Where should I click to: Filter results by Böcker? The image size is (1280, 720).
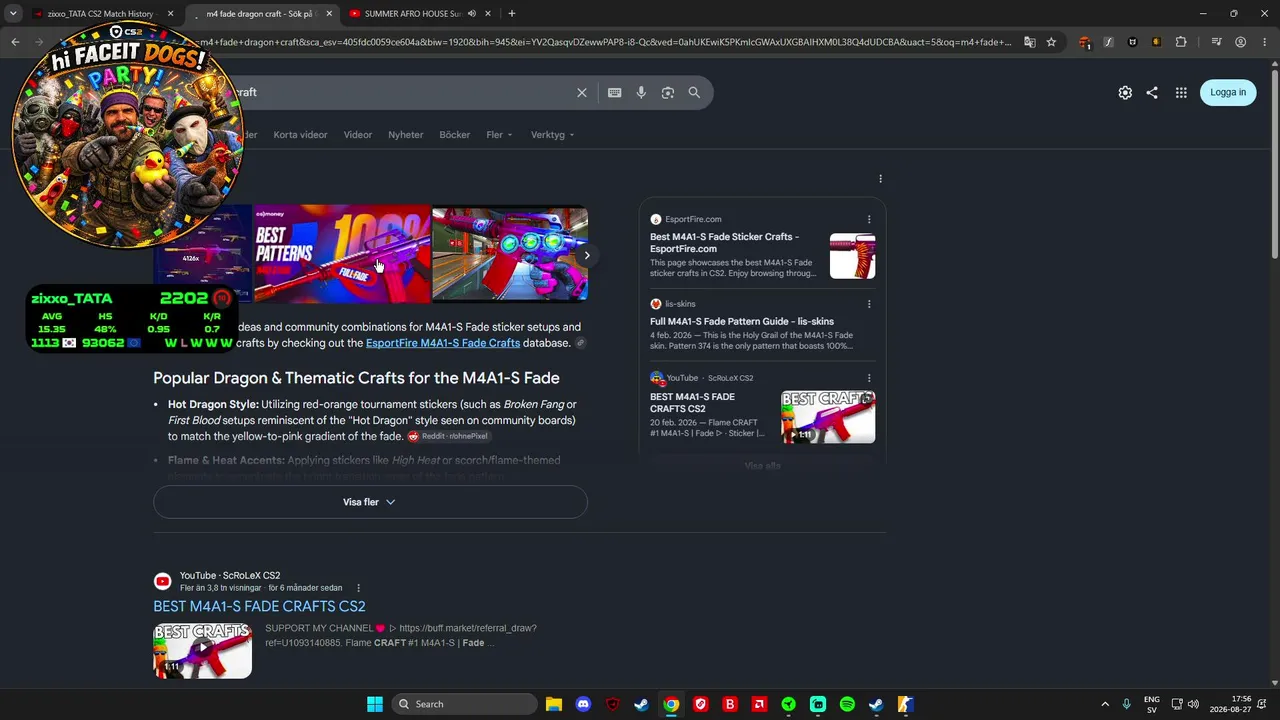pyautogui.click(x=455, y=135)
